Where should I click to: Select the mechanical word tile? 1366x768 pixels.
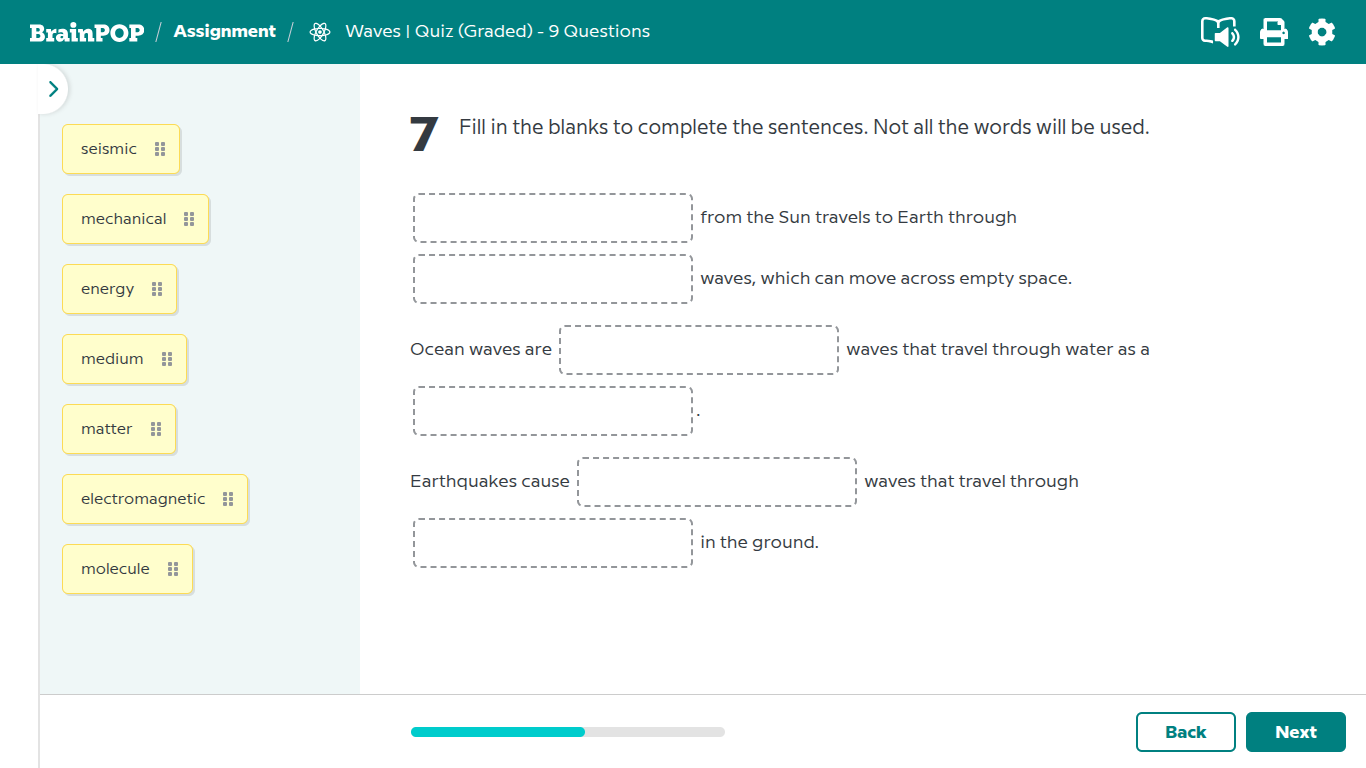tap(123, 218)
